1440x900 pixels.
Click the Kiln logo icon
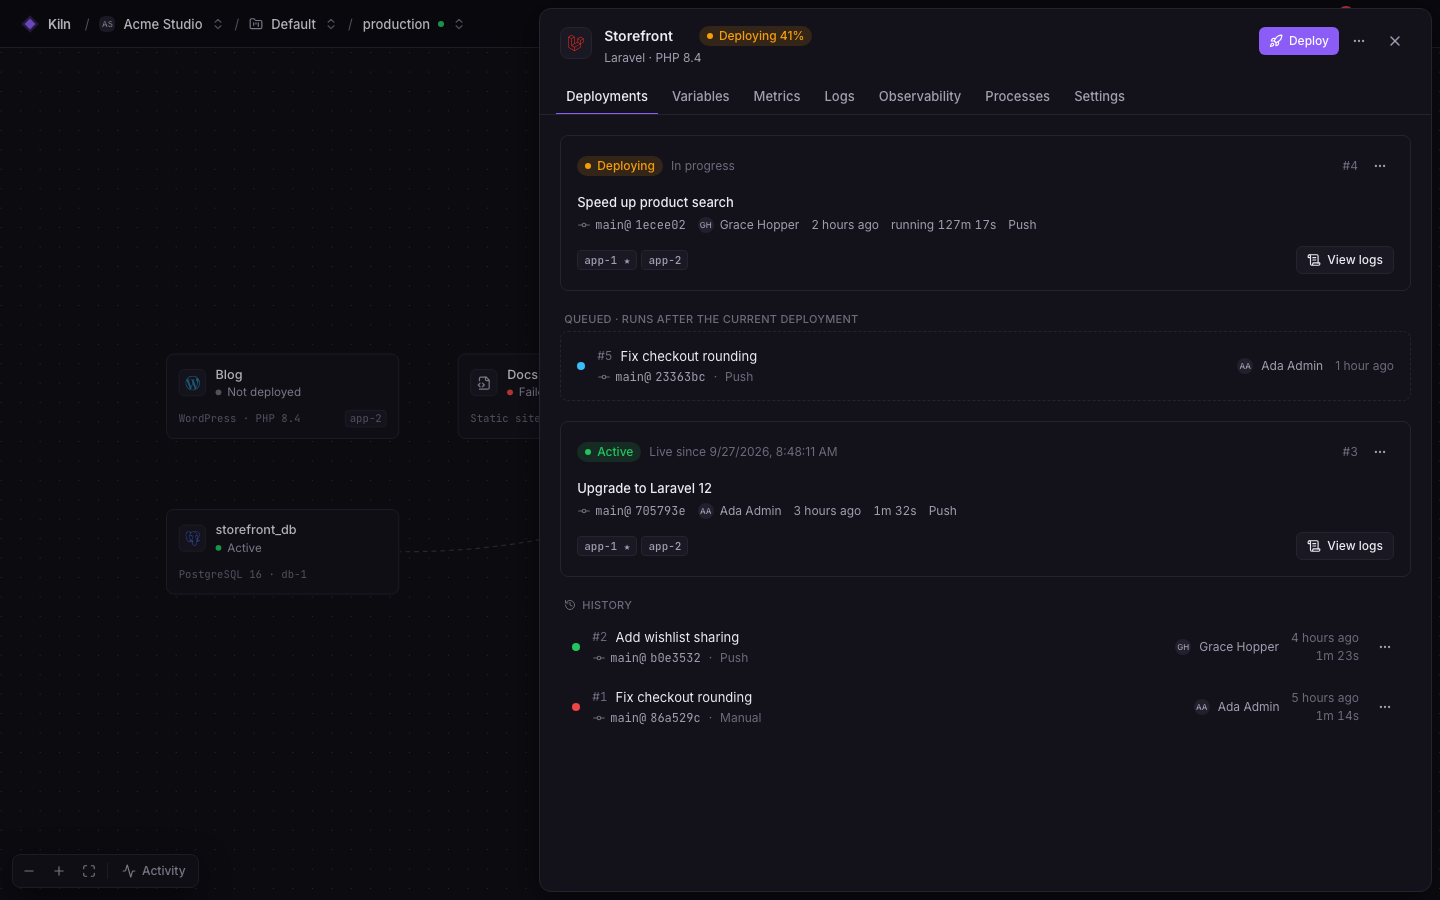tap(30, 24)
